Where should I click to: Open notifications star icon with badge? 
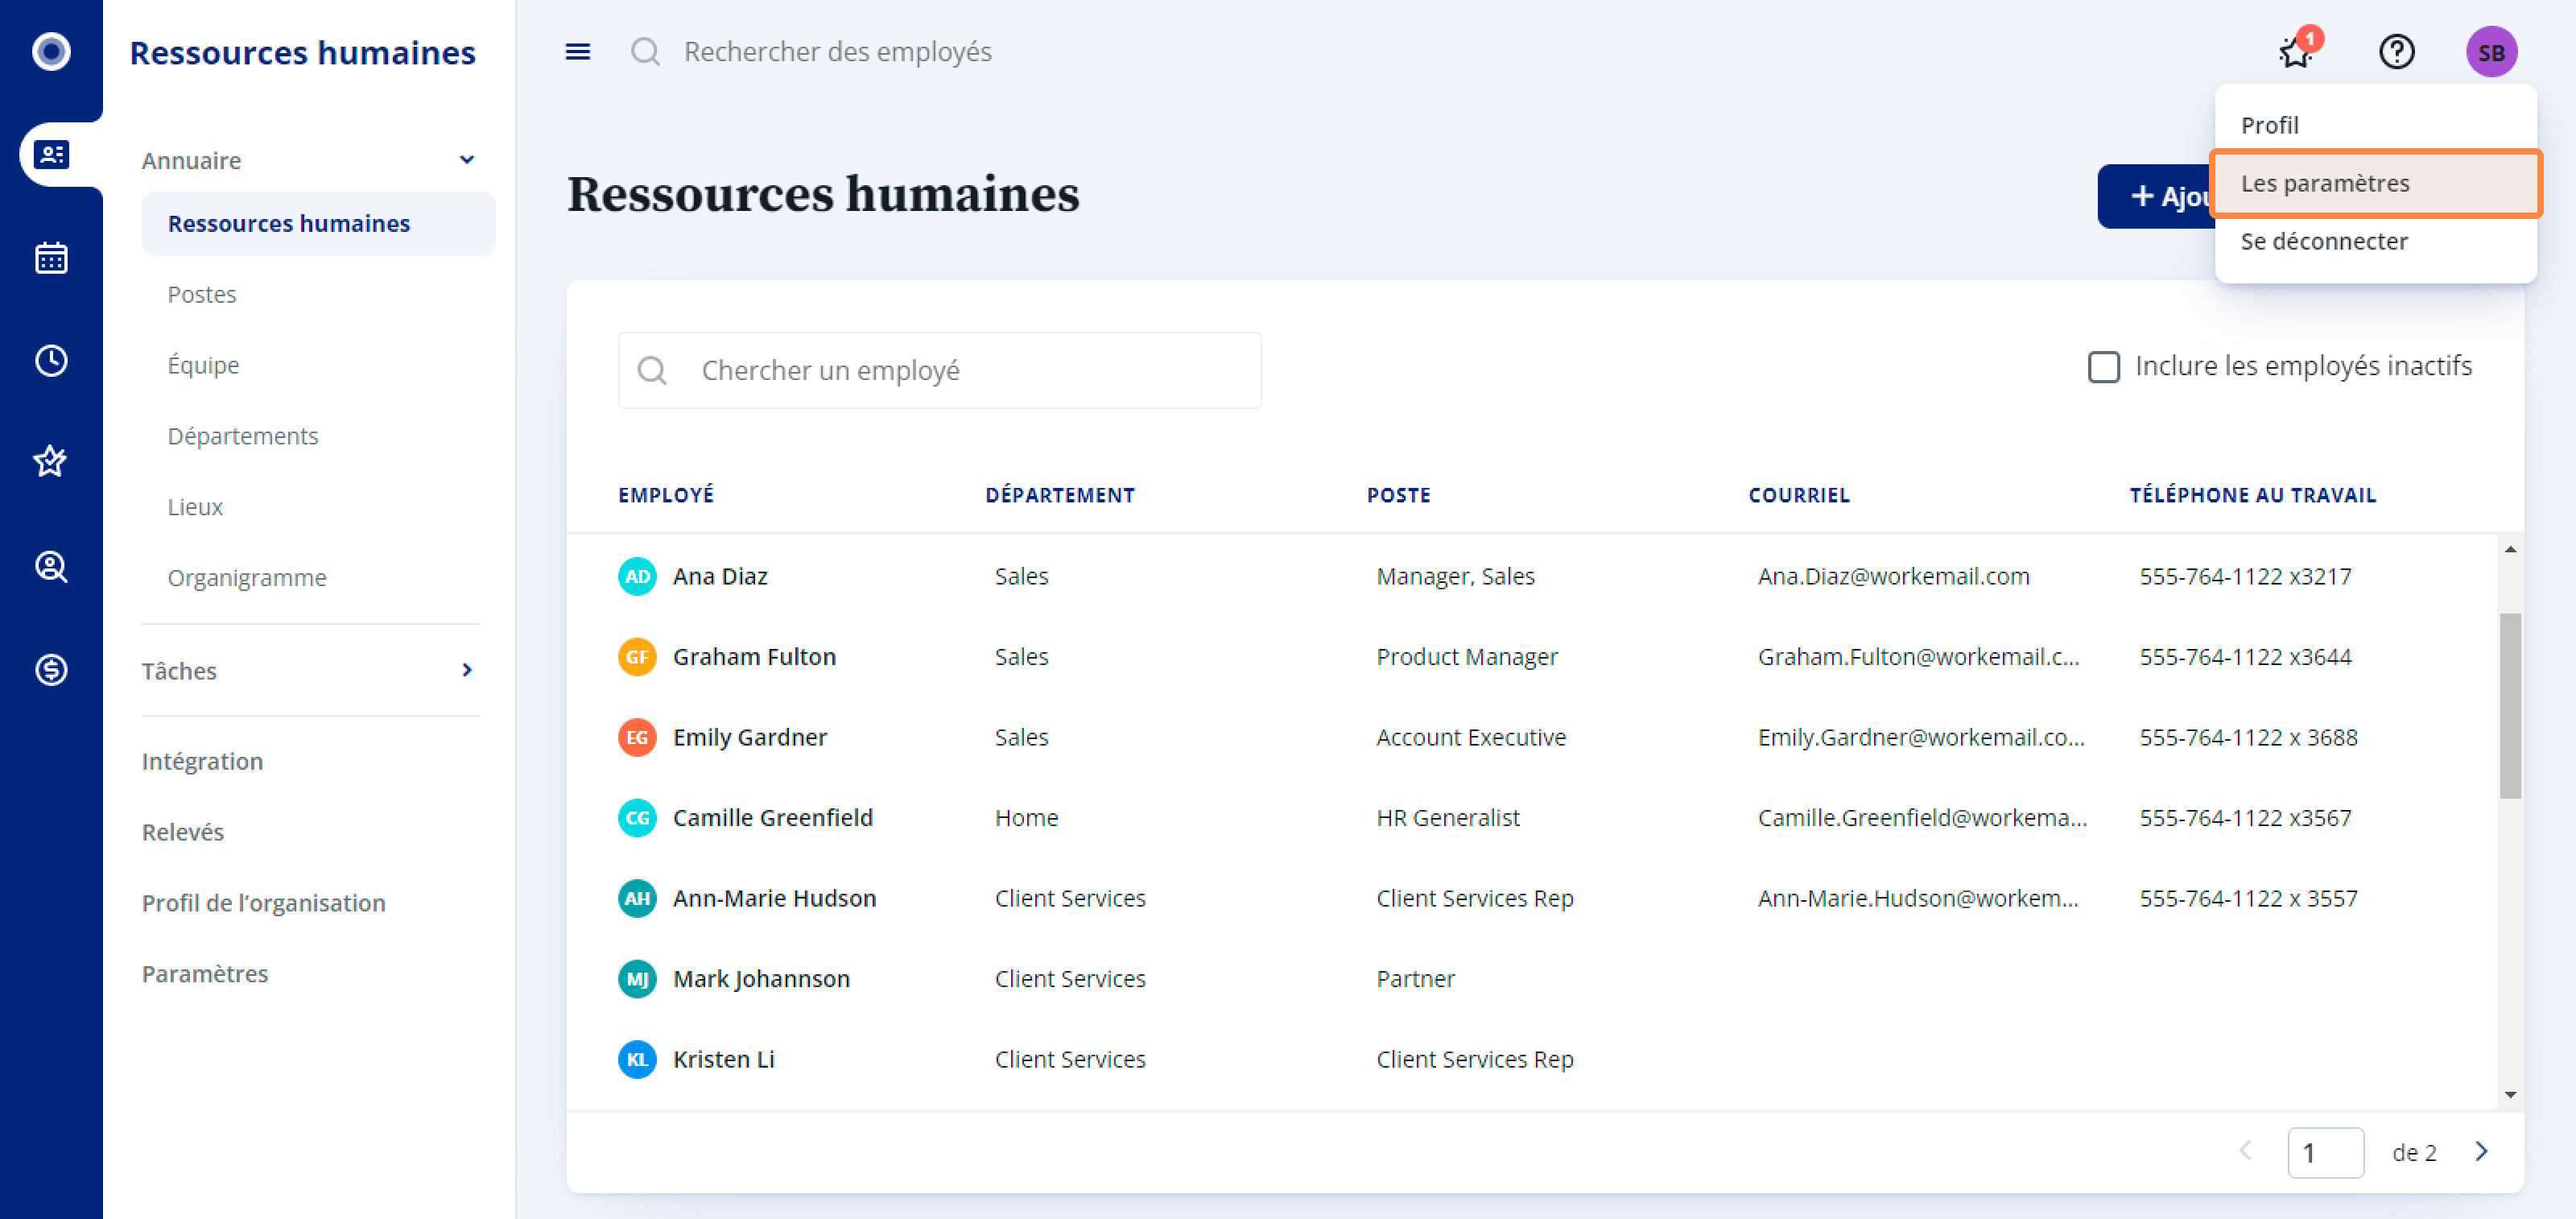pos(2296,52)
